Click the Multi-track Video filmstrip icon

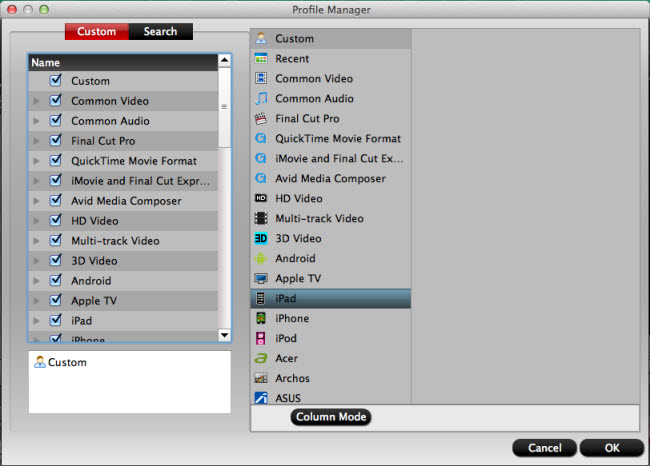pos(261,218)
